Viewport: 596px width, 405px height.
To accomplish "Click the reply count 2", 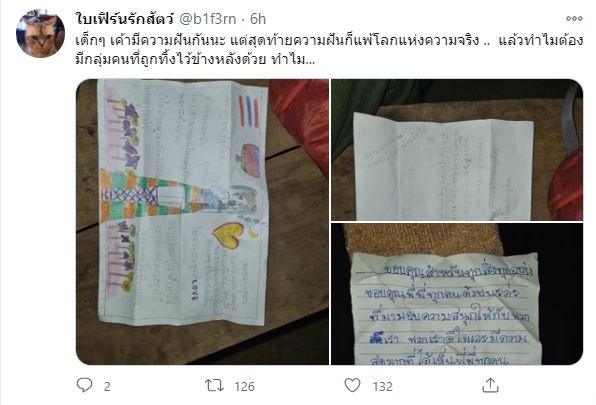I will (x=107, y=387).
